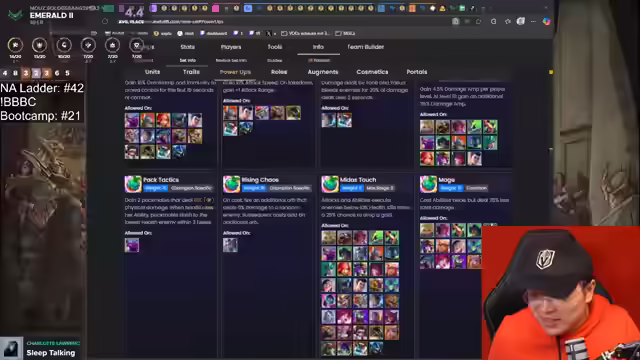Click the Rising Chaos power-up icon

[231, 184]
